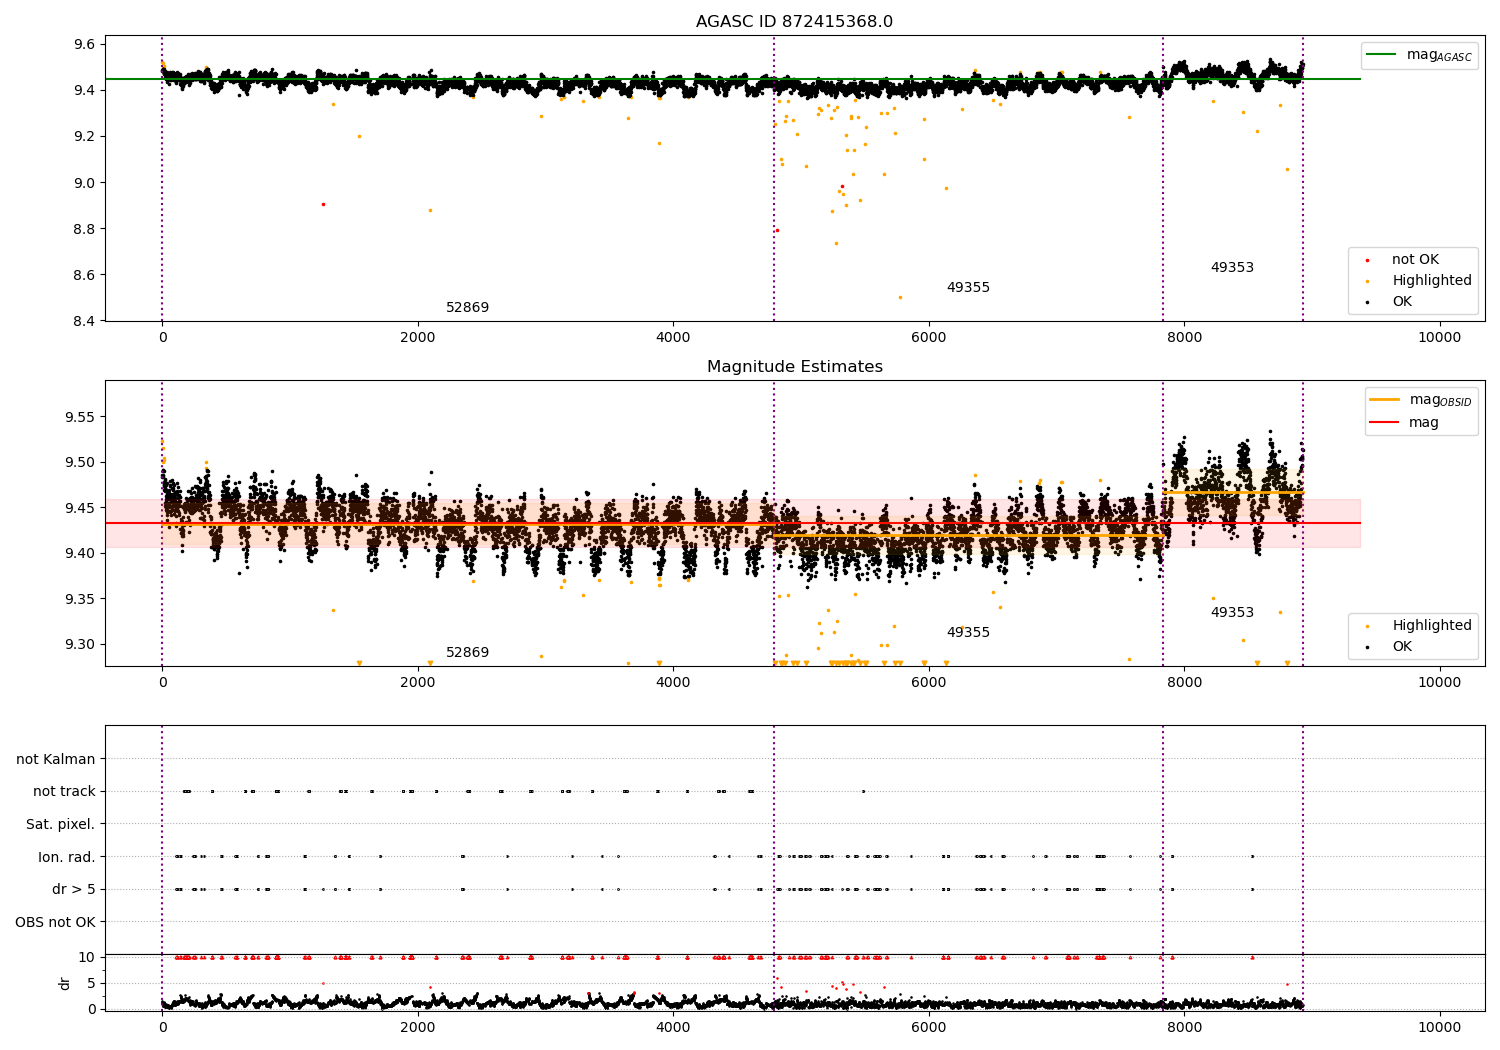This screenshot has height=1050, width=1500.
Task: Click the 10000 x-tick of the top plot
Action: coord(1439,338)
